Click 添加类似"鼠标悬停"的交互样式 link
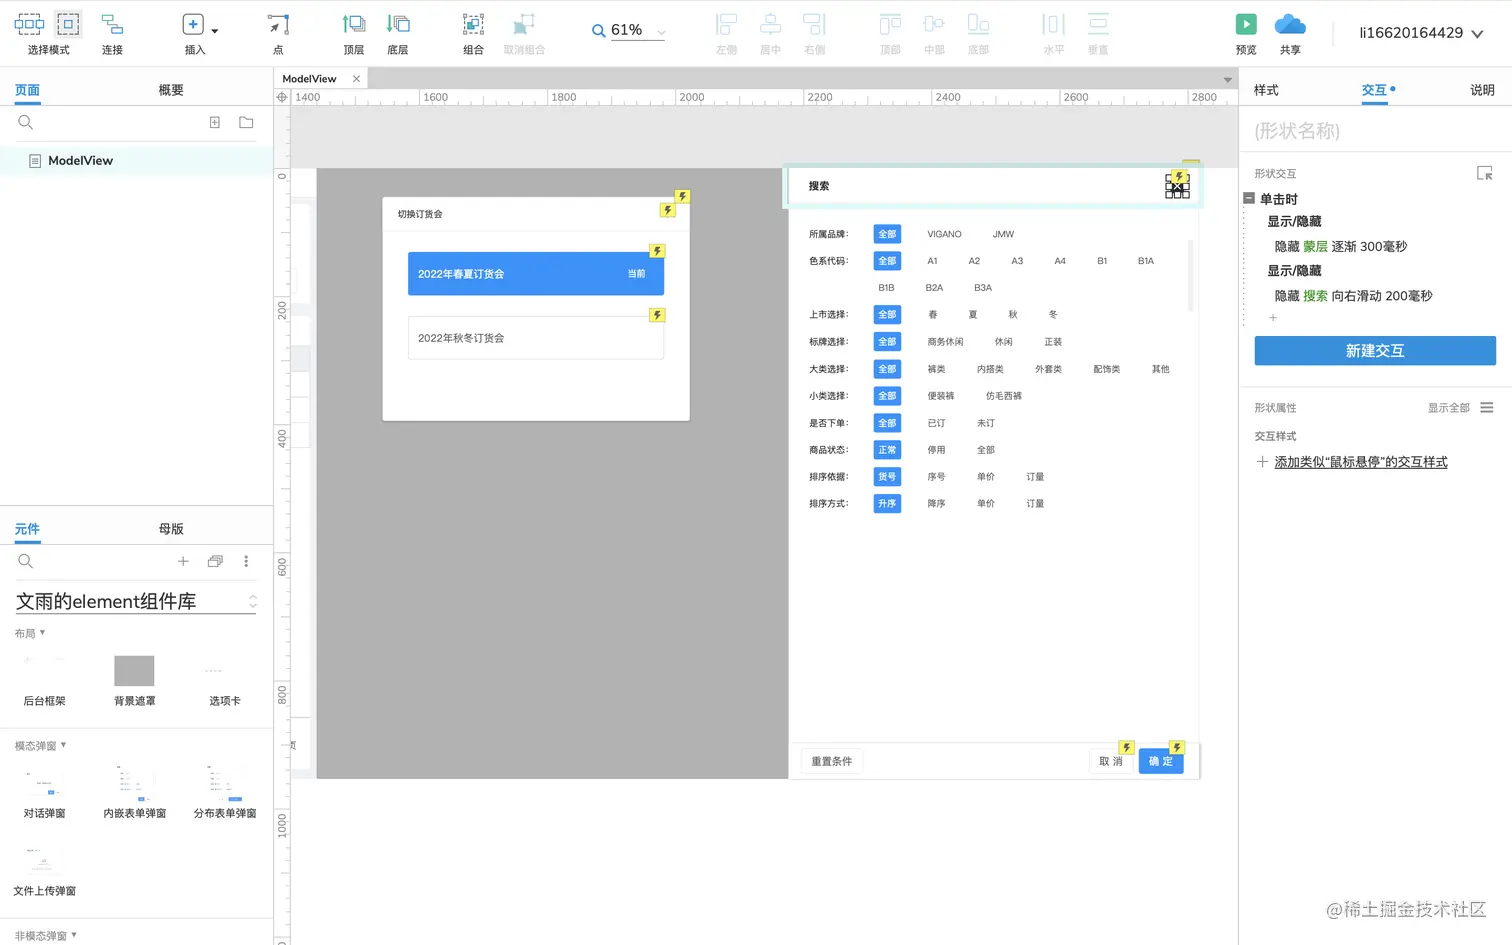This screenshot has height=945, width=1512. tap(1360, 462)
